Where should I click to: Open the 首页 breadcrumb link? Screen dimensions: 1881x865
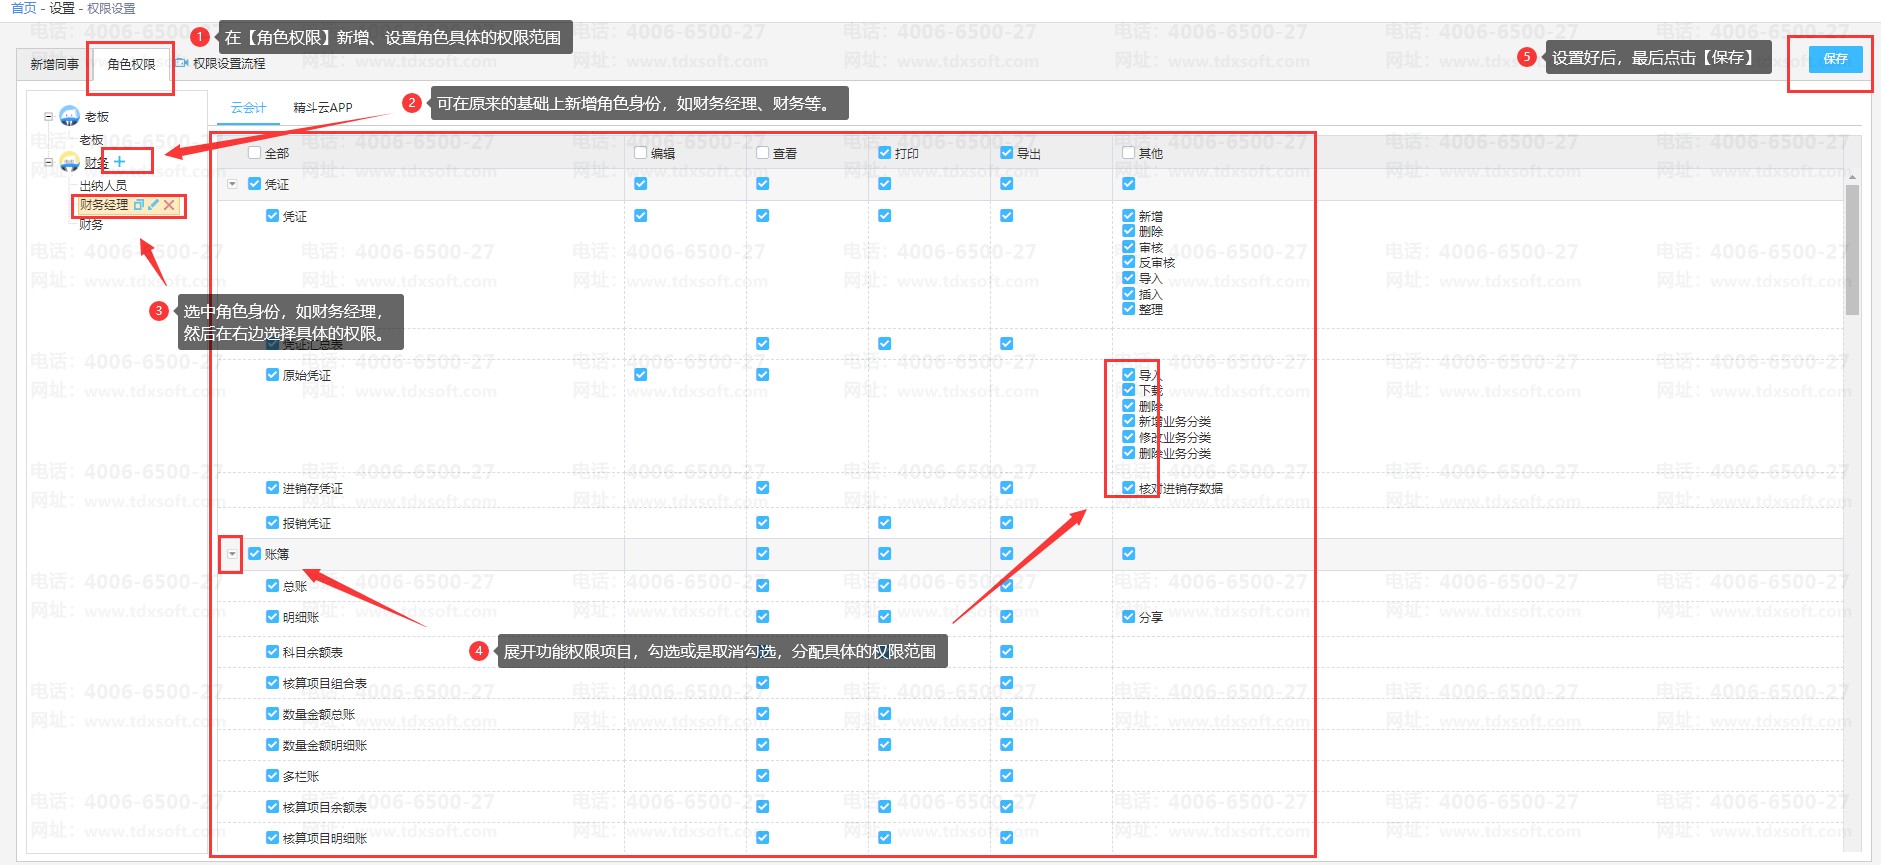tap(23, 8)
